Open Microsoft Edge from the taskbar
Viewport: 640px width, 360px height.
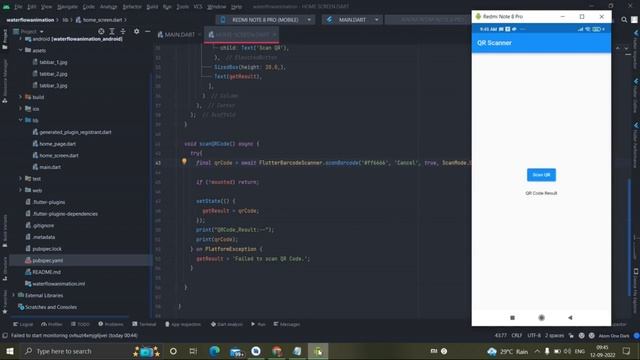click(x=214, y=351)
